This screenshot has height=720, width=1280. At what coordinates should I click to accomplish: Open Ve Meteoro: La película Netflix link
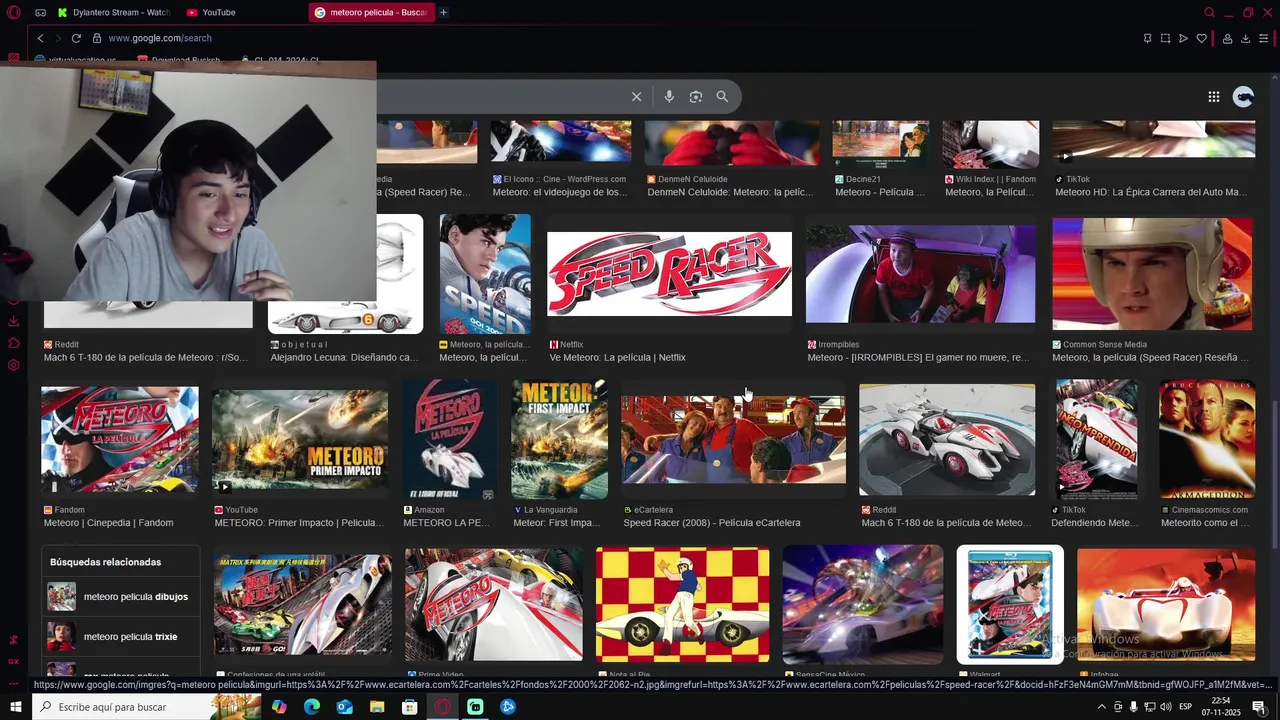(617, 357)
